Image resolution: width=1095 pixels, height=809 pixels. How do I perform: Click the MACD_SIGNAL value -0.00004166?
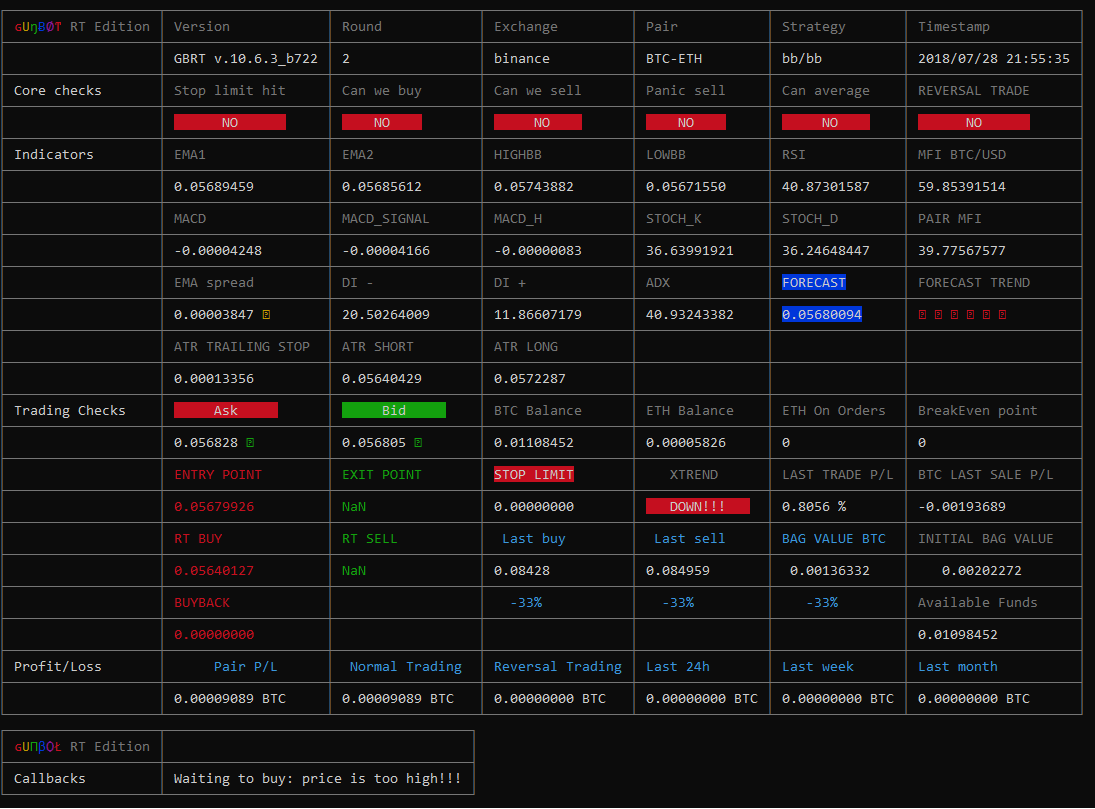pos(386,251)
